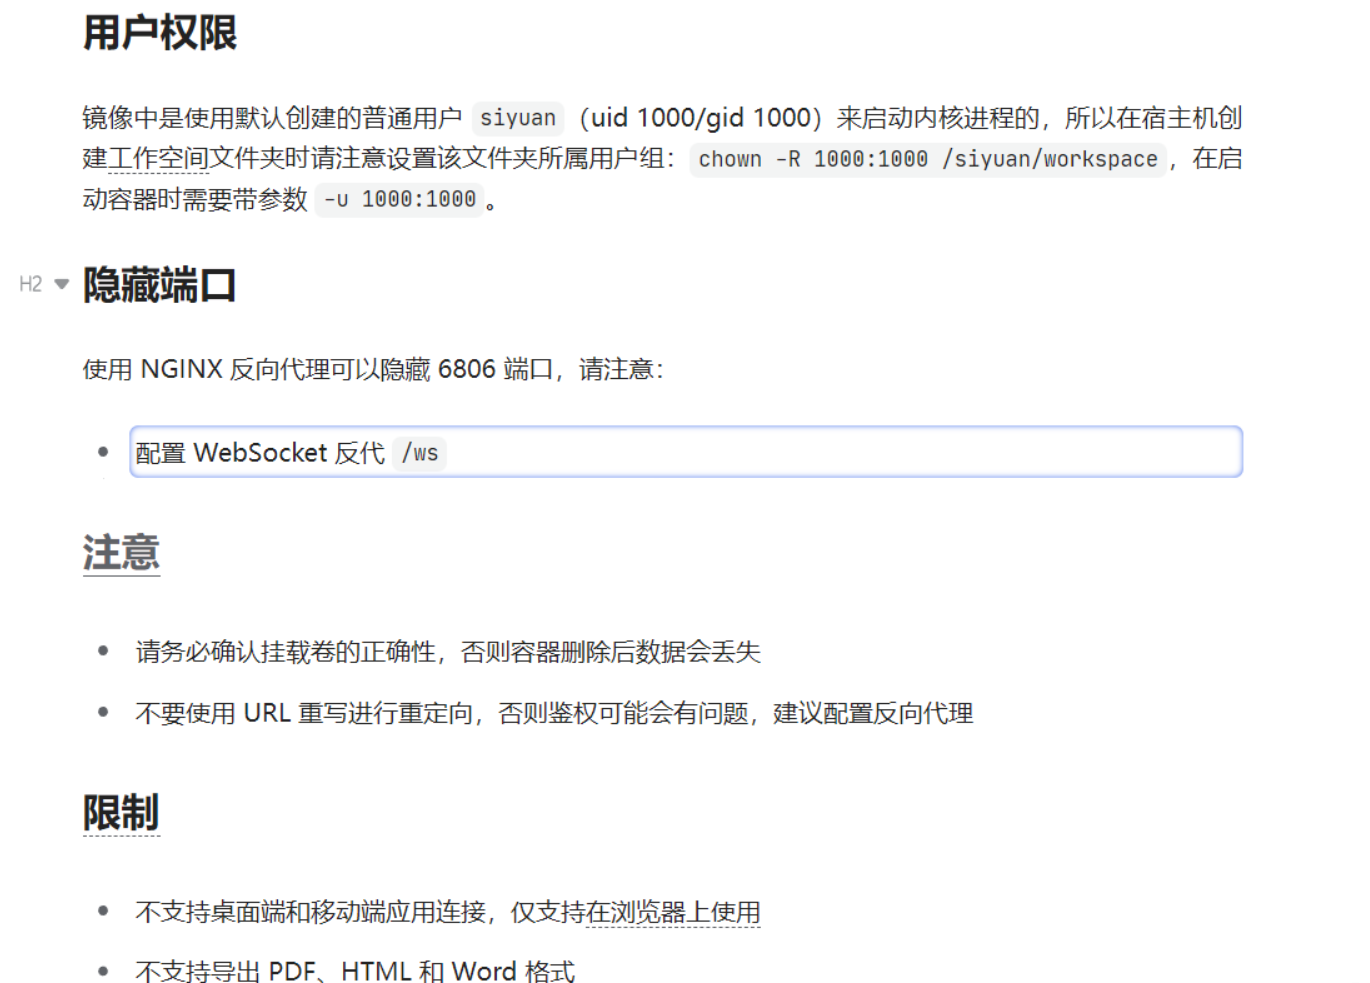This screenshot has width=1370, height=983.
Task: Click the 隐藏端口 heading text
Action: point(160,285)
